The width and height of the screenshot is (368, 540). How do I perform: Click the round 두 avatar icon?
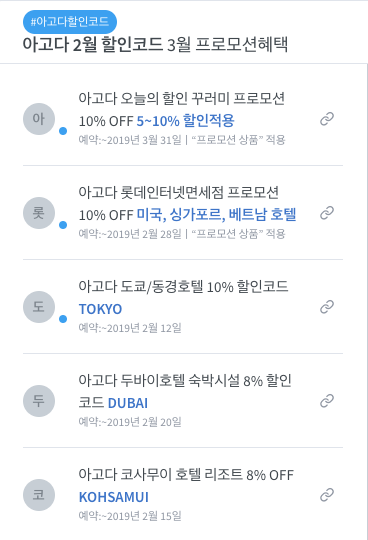tap(39, 401)
